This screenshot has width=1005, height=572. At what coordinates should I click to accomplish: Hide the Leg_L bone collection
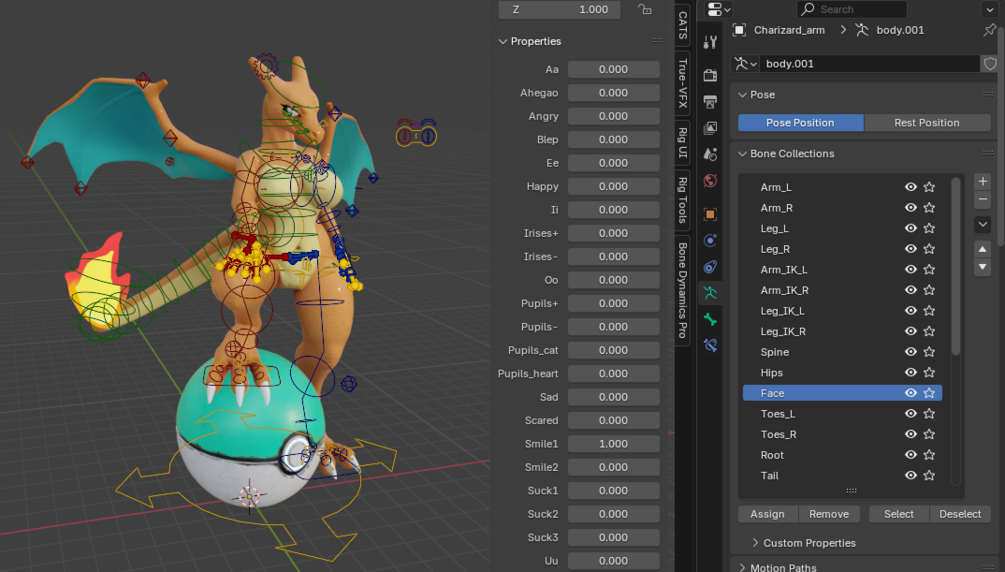click(x=910, y=228)
